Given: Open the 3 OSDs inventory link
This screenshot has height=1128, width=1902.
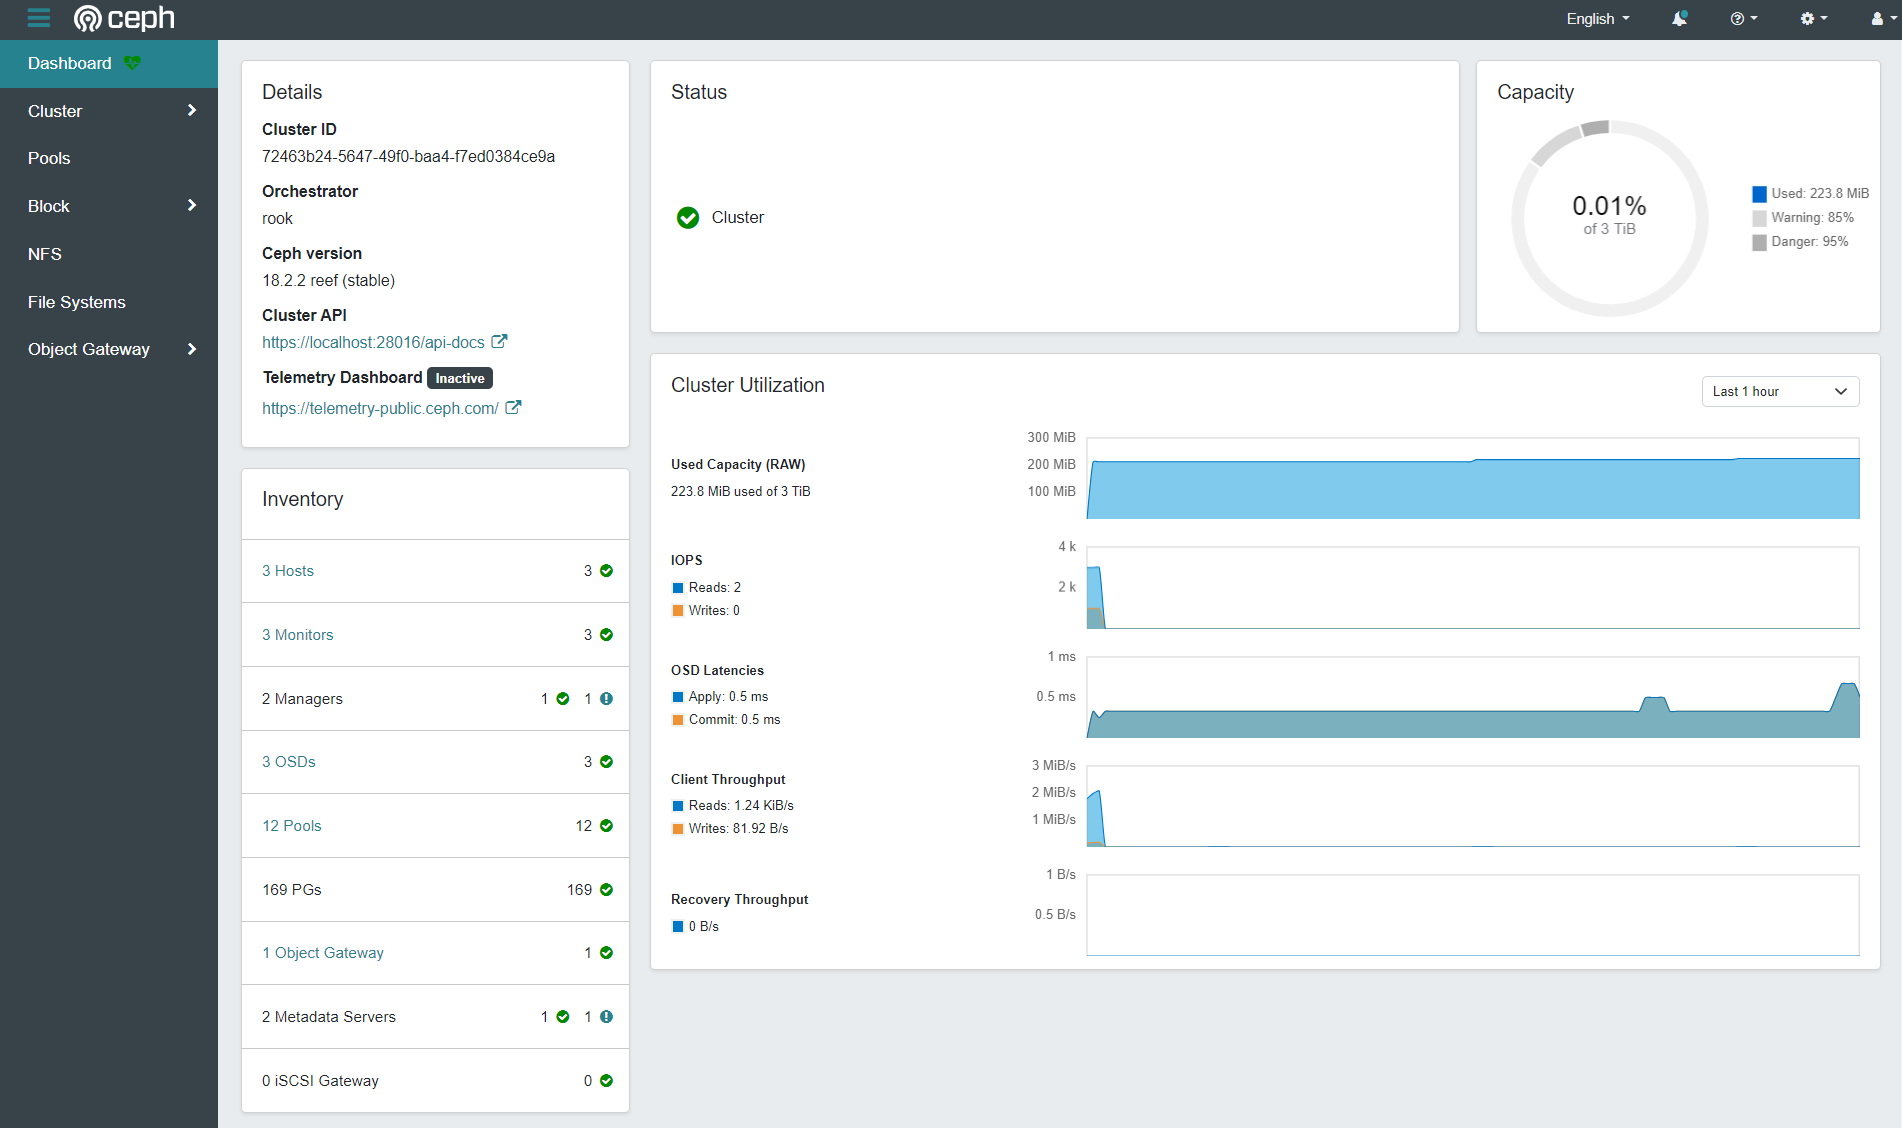Looking at the screenshot, I should (289, 762).
